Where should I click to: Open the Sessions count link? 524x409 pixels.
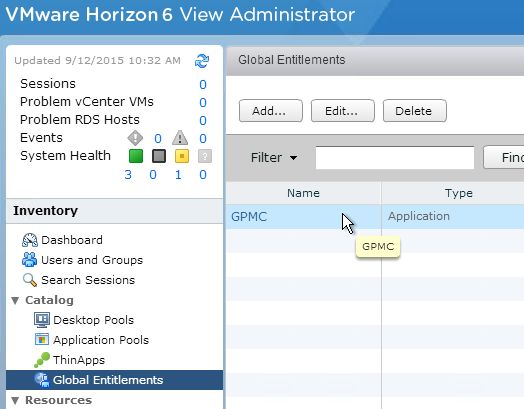203,85
